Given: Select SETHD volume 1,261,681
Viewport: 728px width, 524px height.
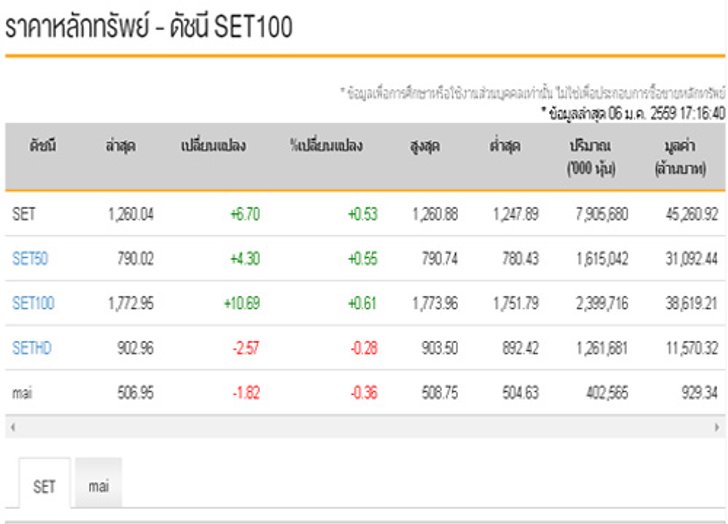Looking at the screenshot, I should click(x=602, y=348).
